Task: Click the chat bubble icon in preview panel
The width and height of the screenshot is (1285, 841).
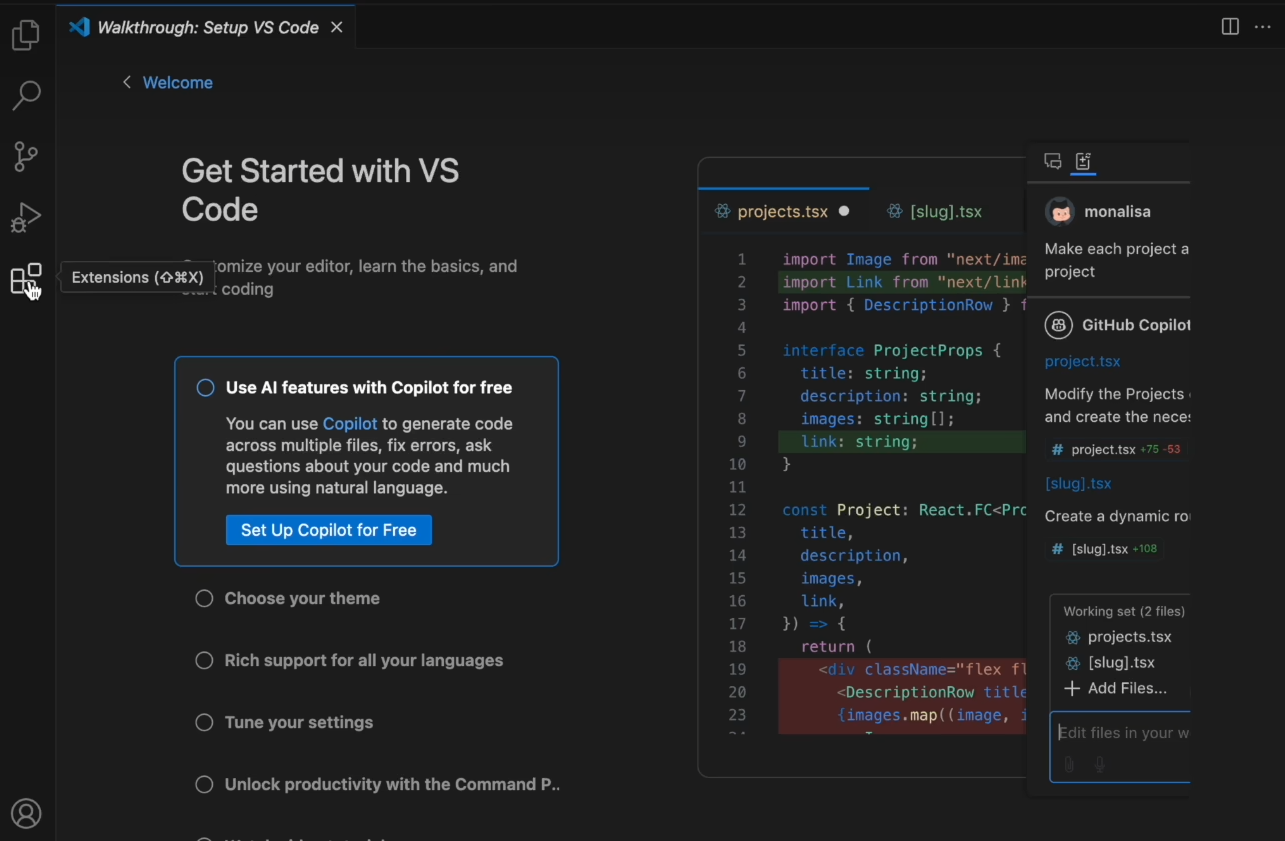Action: pyautogui.click(x=1053, y=161)
